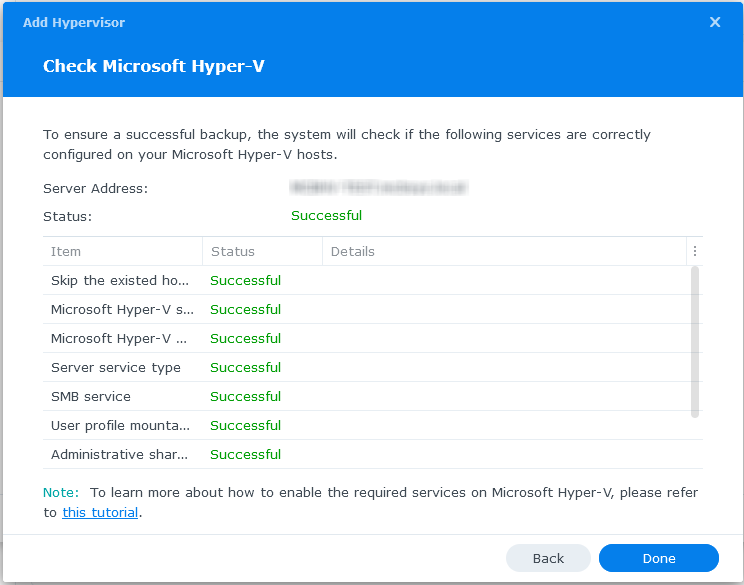Click the Successful status of Server service type
744x585 pixels.
[x=245, y=367]
